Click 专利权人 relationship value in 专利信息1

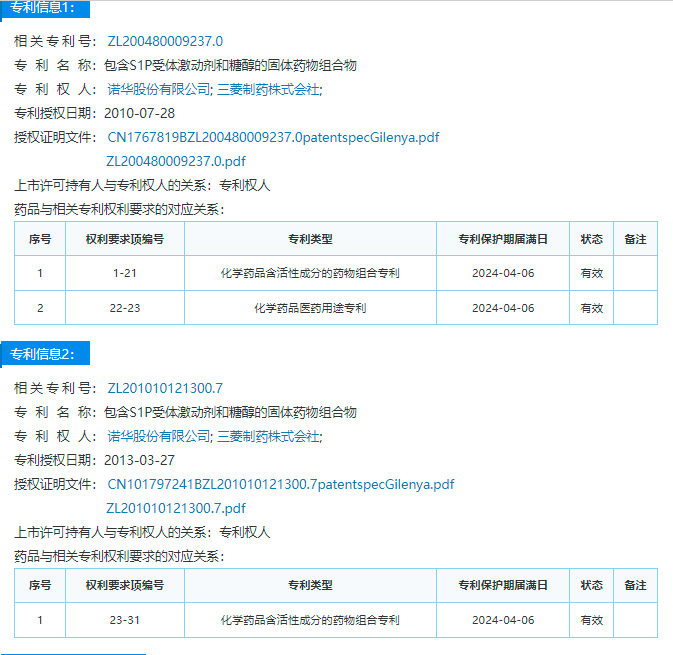pos(245,185)
